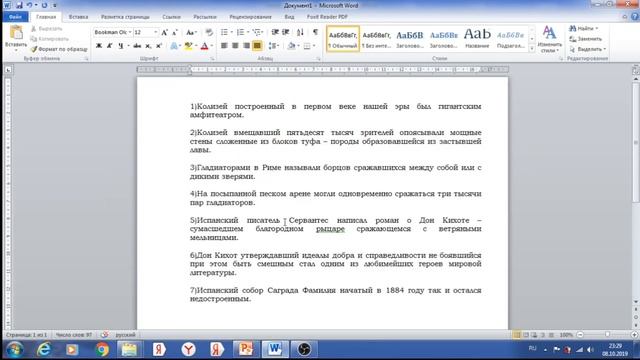Toggle paragraph marks display (¶)
640x360 pixels.
[315, 32]
